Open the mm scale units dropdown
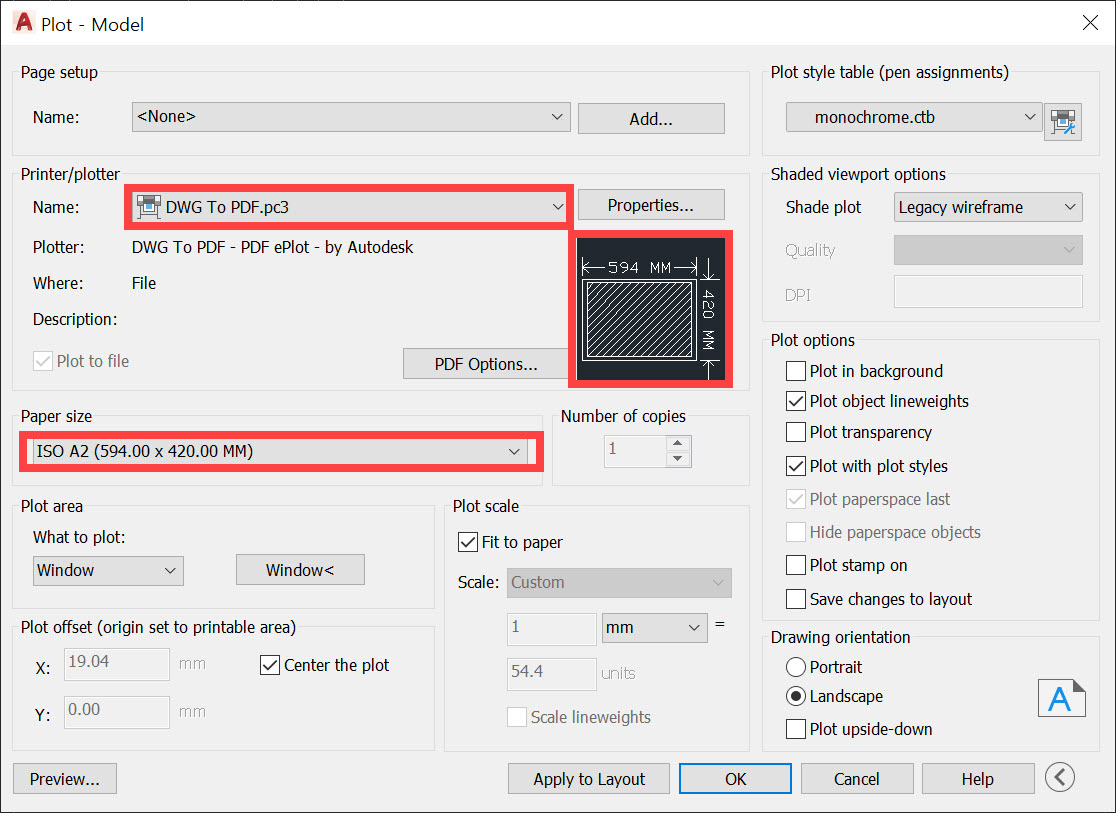The width and height of the screenshot is (1116, 813). click(655, 628)
